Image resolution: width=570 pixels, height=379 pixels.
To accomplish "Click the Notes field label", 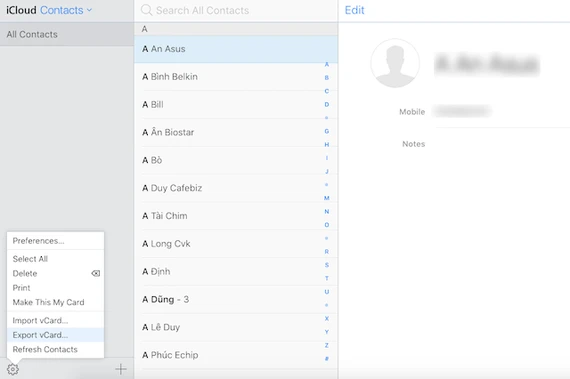I will (x=413, y=144).
